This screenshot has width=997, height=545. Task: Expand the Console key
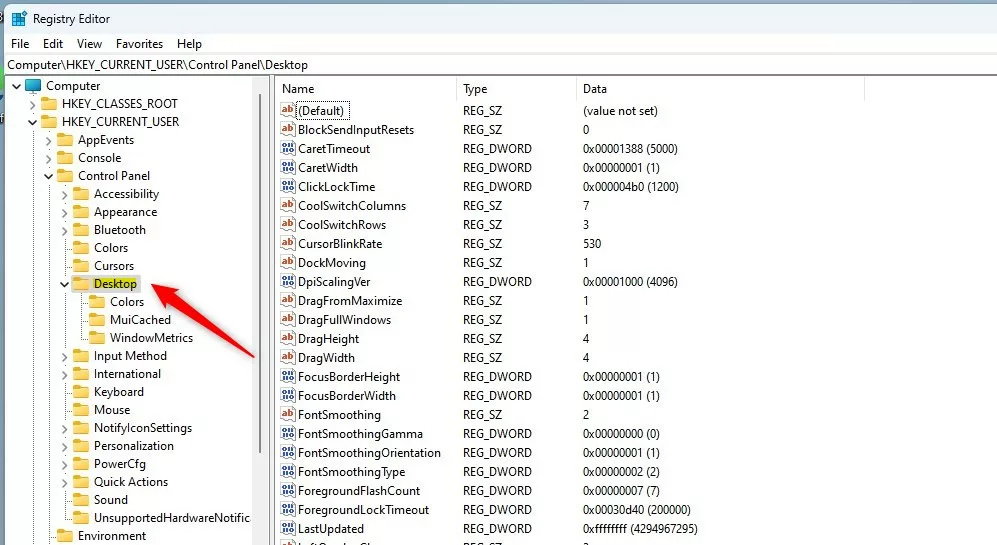[48, 158]
